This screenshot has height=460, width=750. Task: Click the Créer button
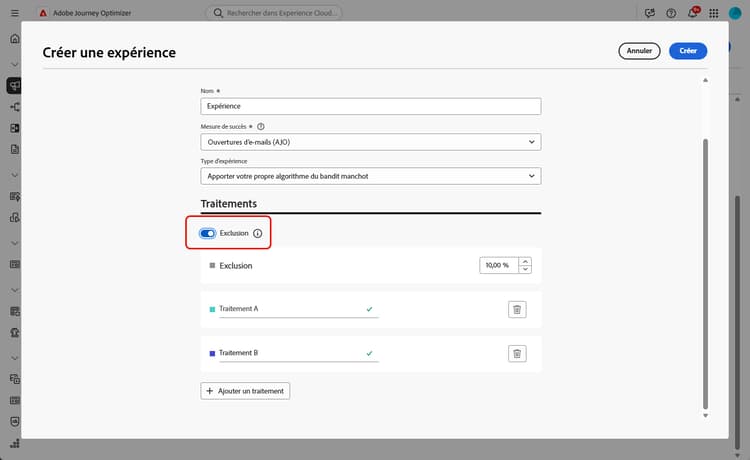tap(688, 51)
